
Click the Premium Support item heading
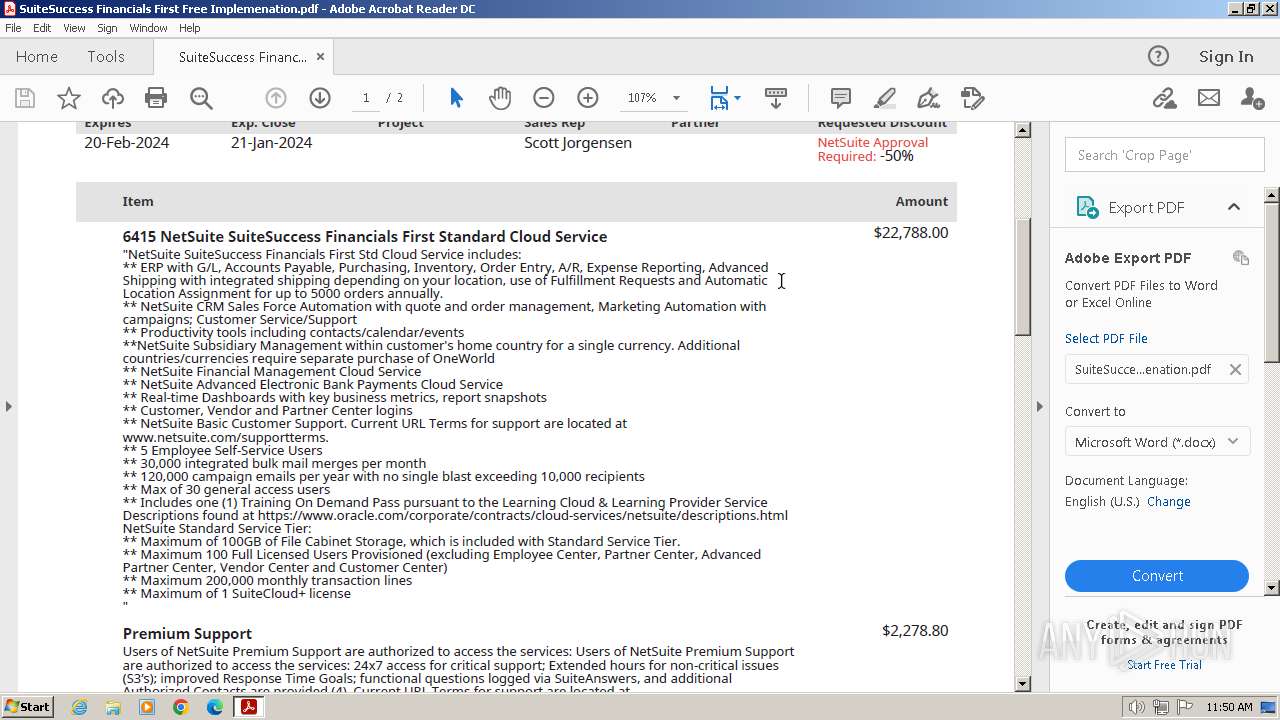[187, 634]
